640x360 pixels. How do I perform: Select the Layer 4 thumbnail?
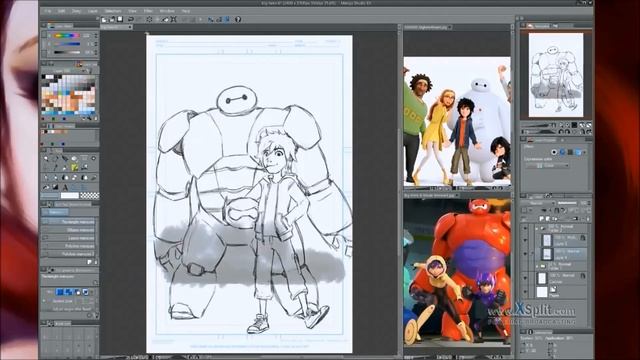point(547,254)
